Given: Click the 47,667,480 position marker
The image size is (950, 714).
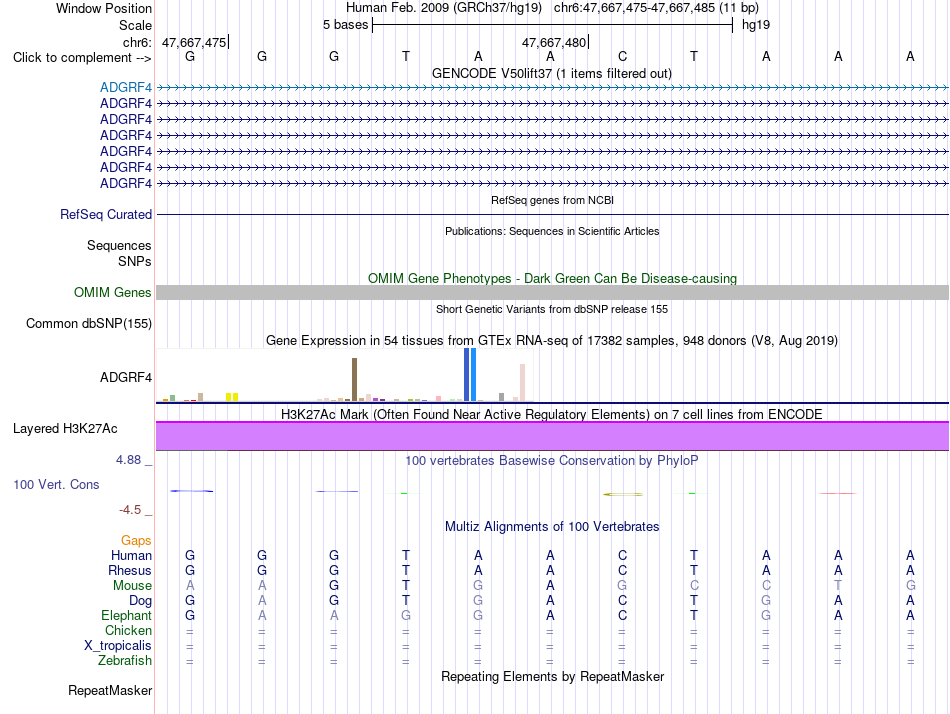Looking at the screenshot, I should pos(554,42).
